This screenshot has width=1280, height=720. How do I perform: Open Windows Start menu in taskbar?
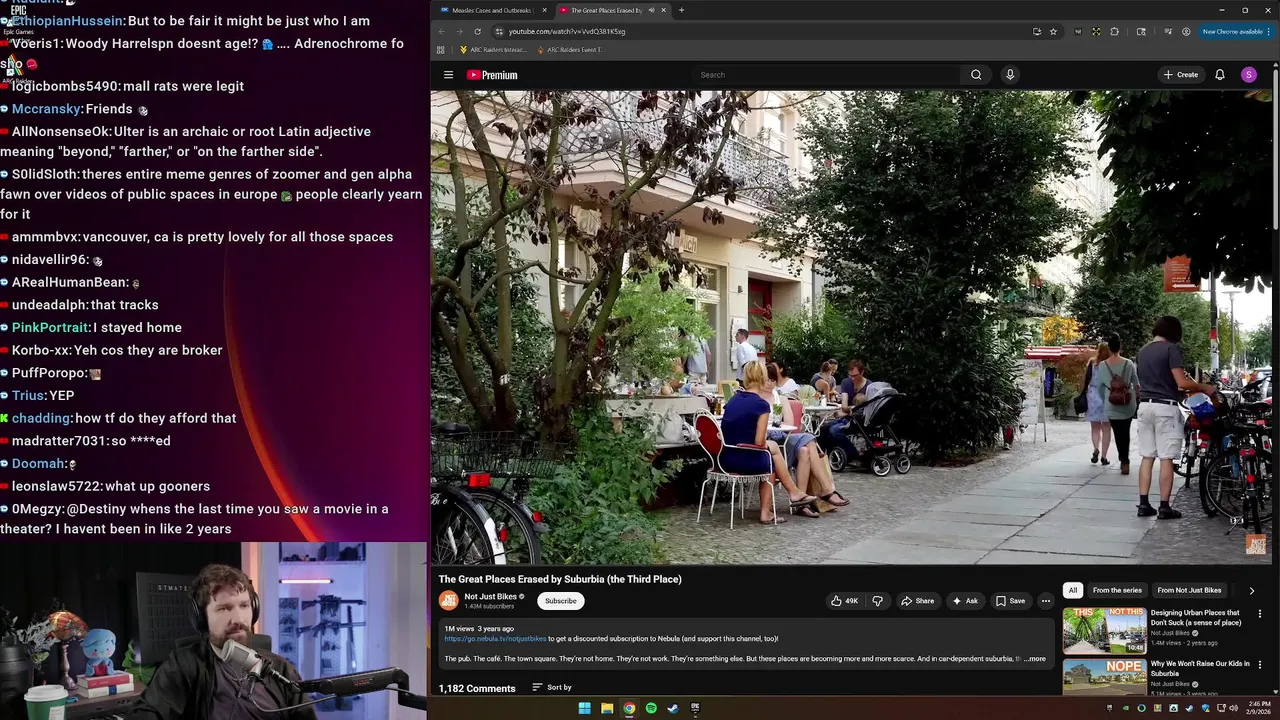point(584,708)
